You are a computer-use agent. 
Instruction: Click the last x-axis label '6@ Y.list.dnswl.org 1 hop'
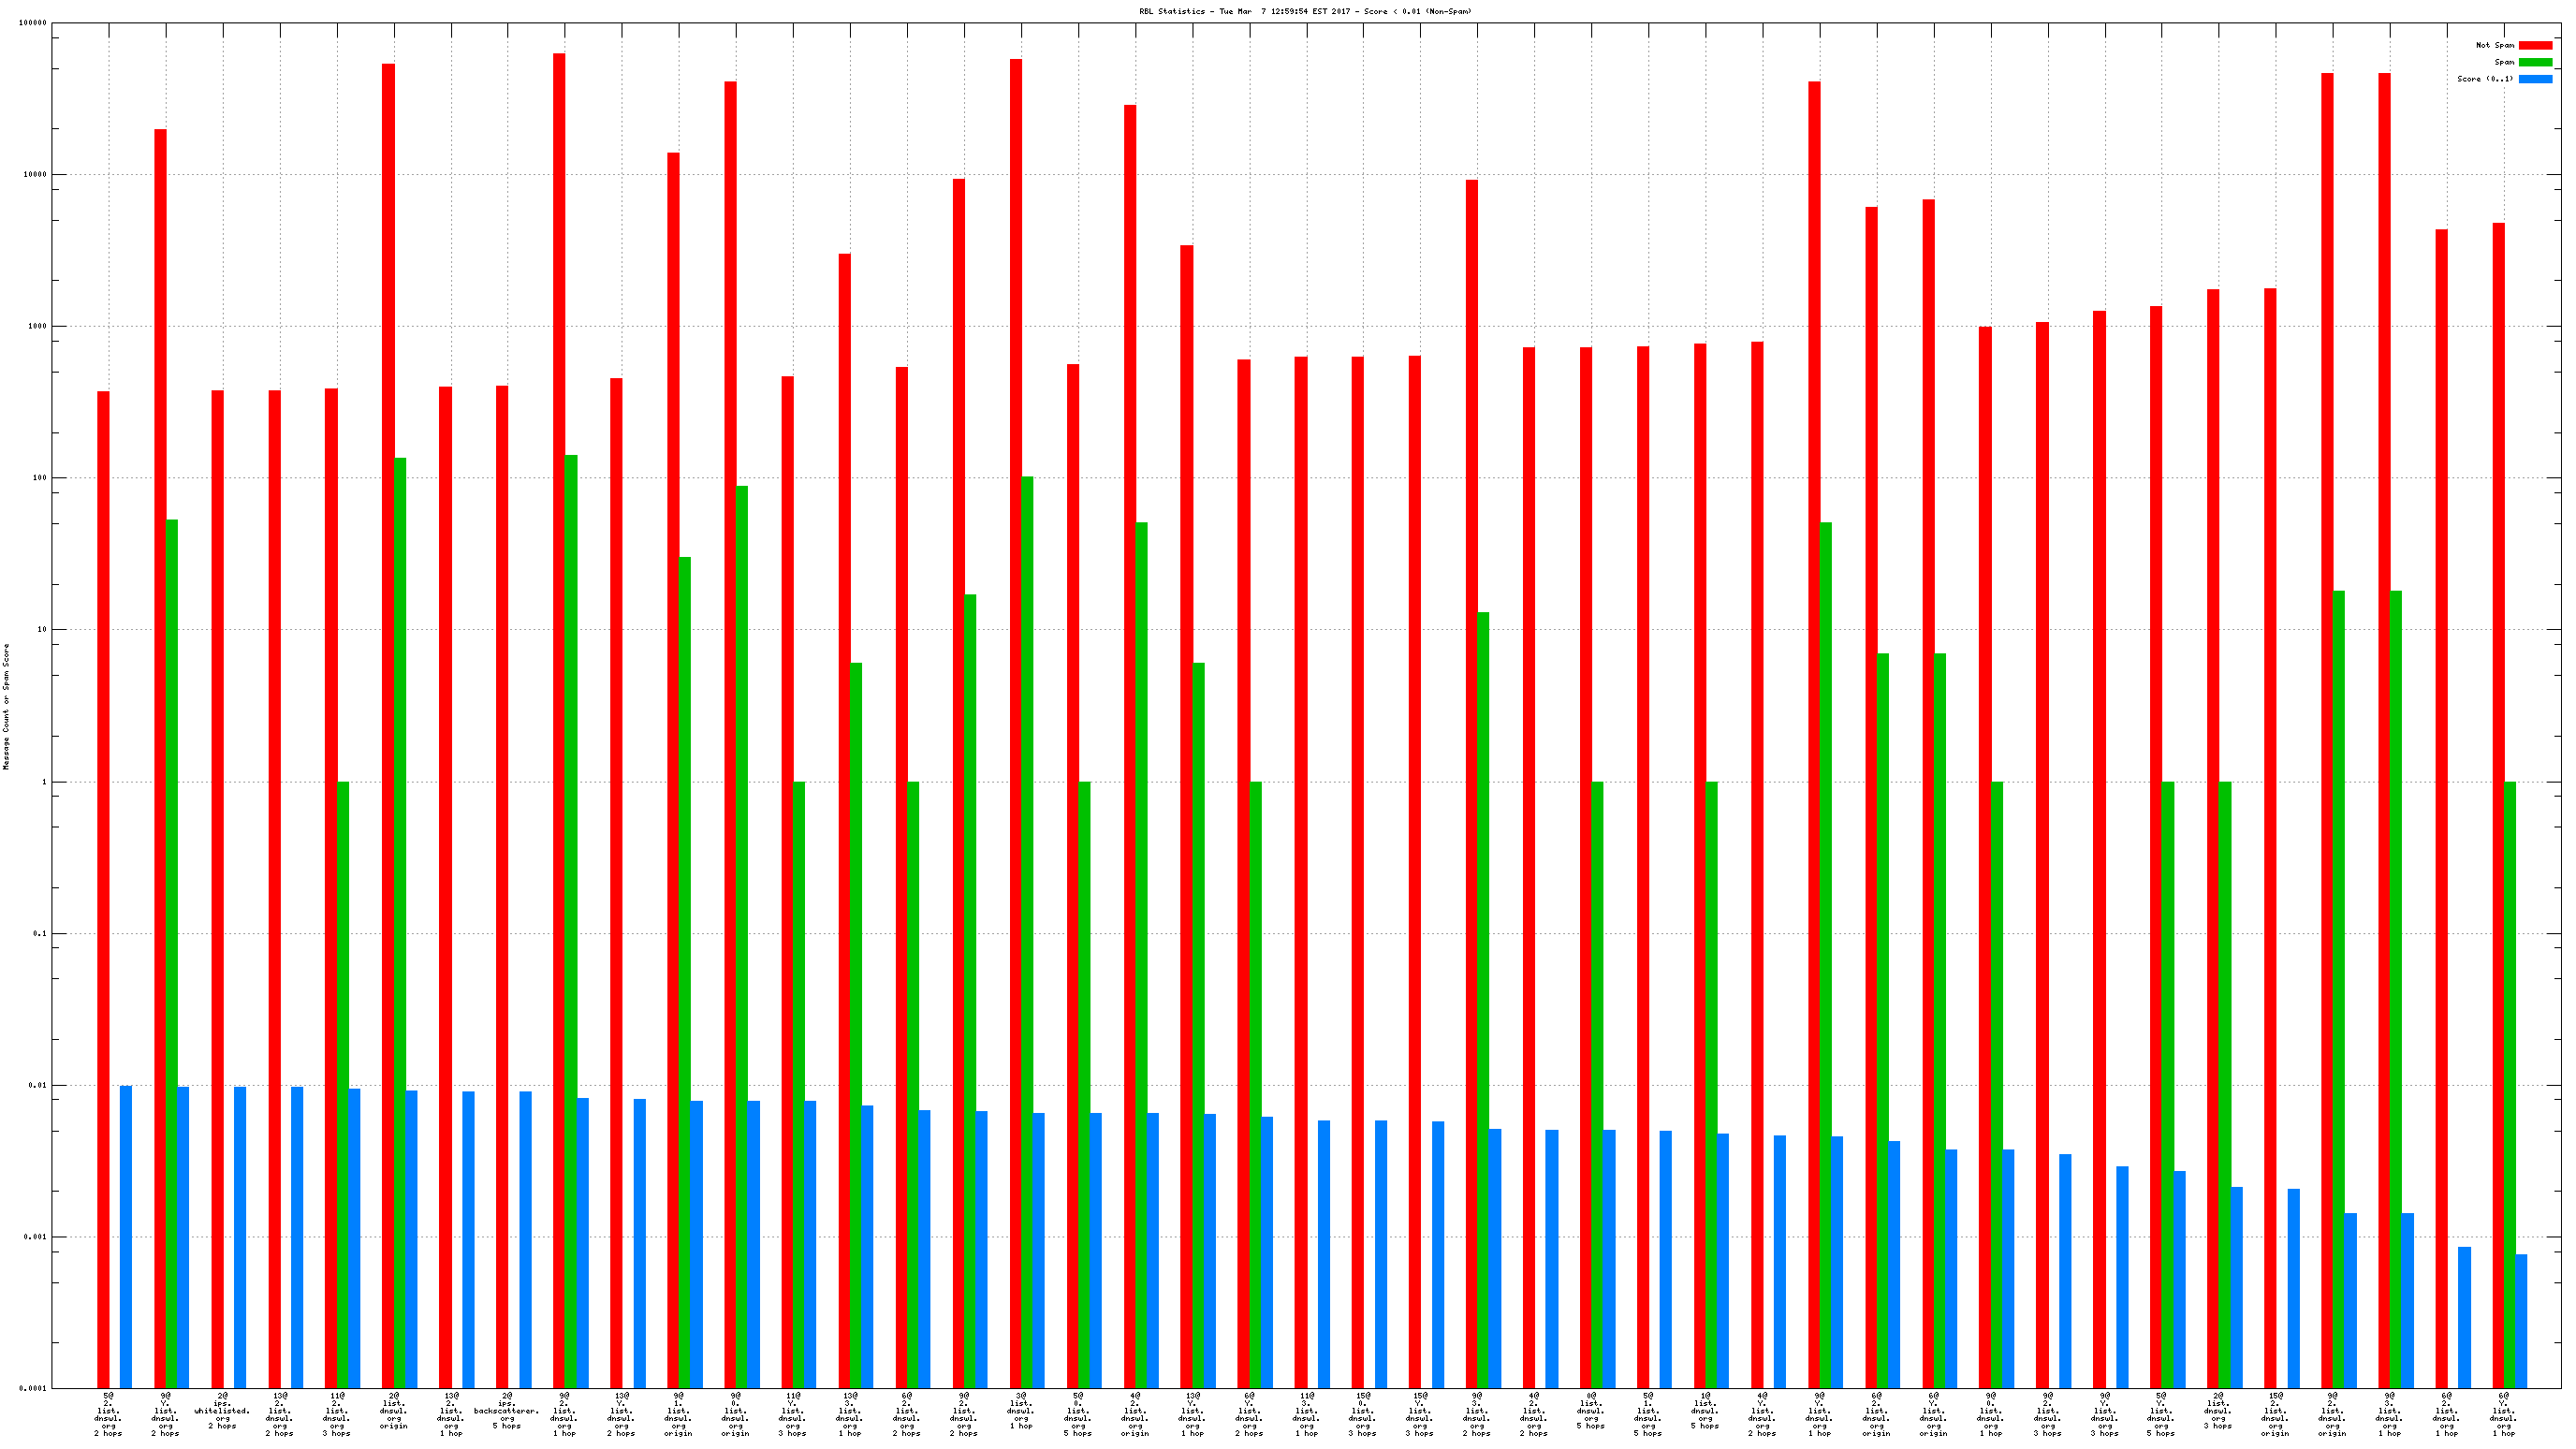point(2503,1413)
